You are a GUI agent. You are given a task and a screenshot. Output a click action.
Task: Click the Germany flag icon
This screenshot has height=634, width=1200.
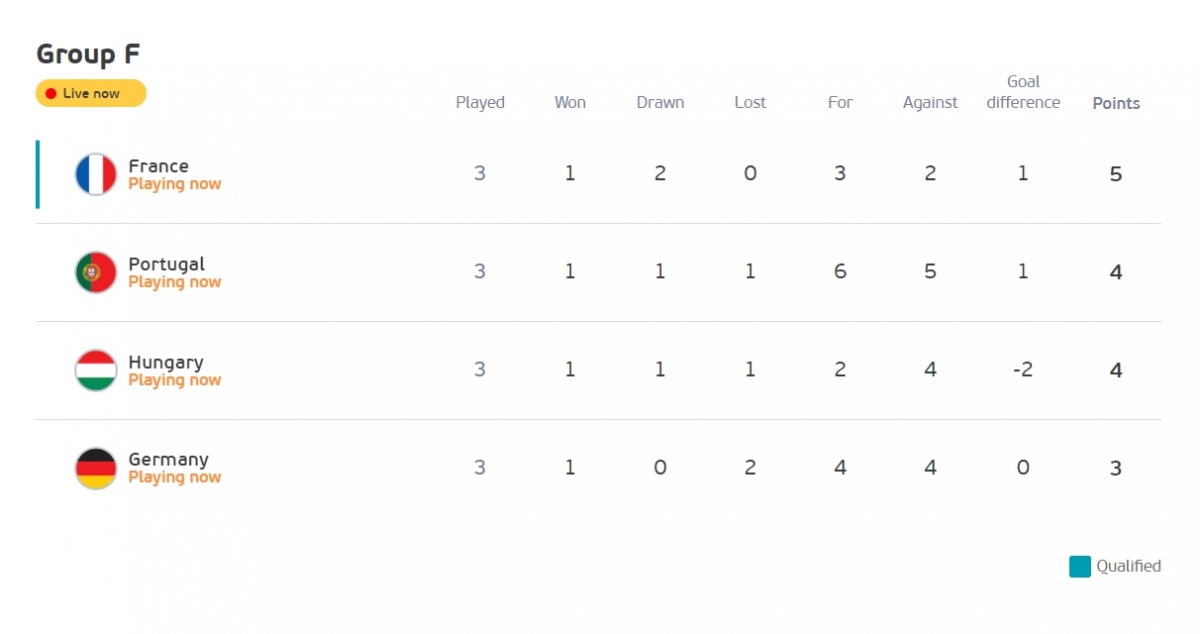[x=96, y=468]
